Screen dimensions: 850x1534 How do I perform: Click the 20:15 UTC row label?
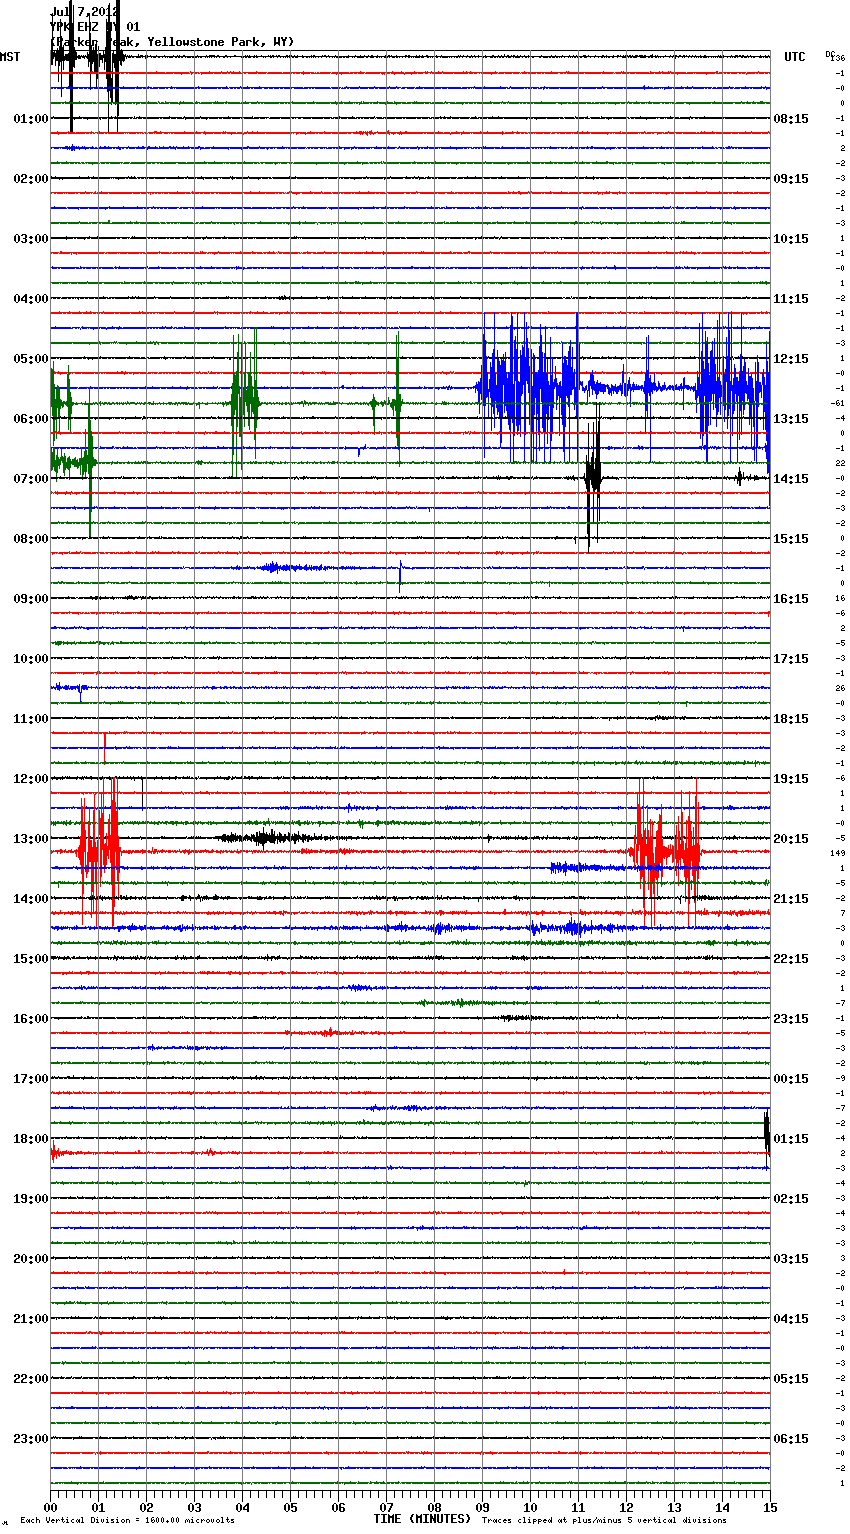791,839
